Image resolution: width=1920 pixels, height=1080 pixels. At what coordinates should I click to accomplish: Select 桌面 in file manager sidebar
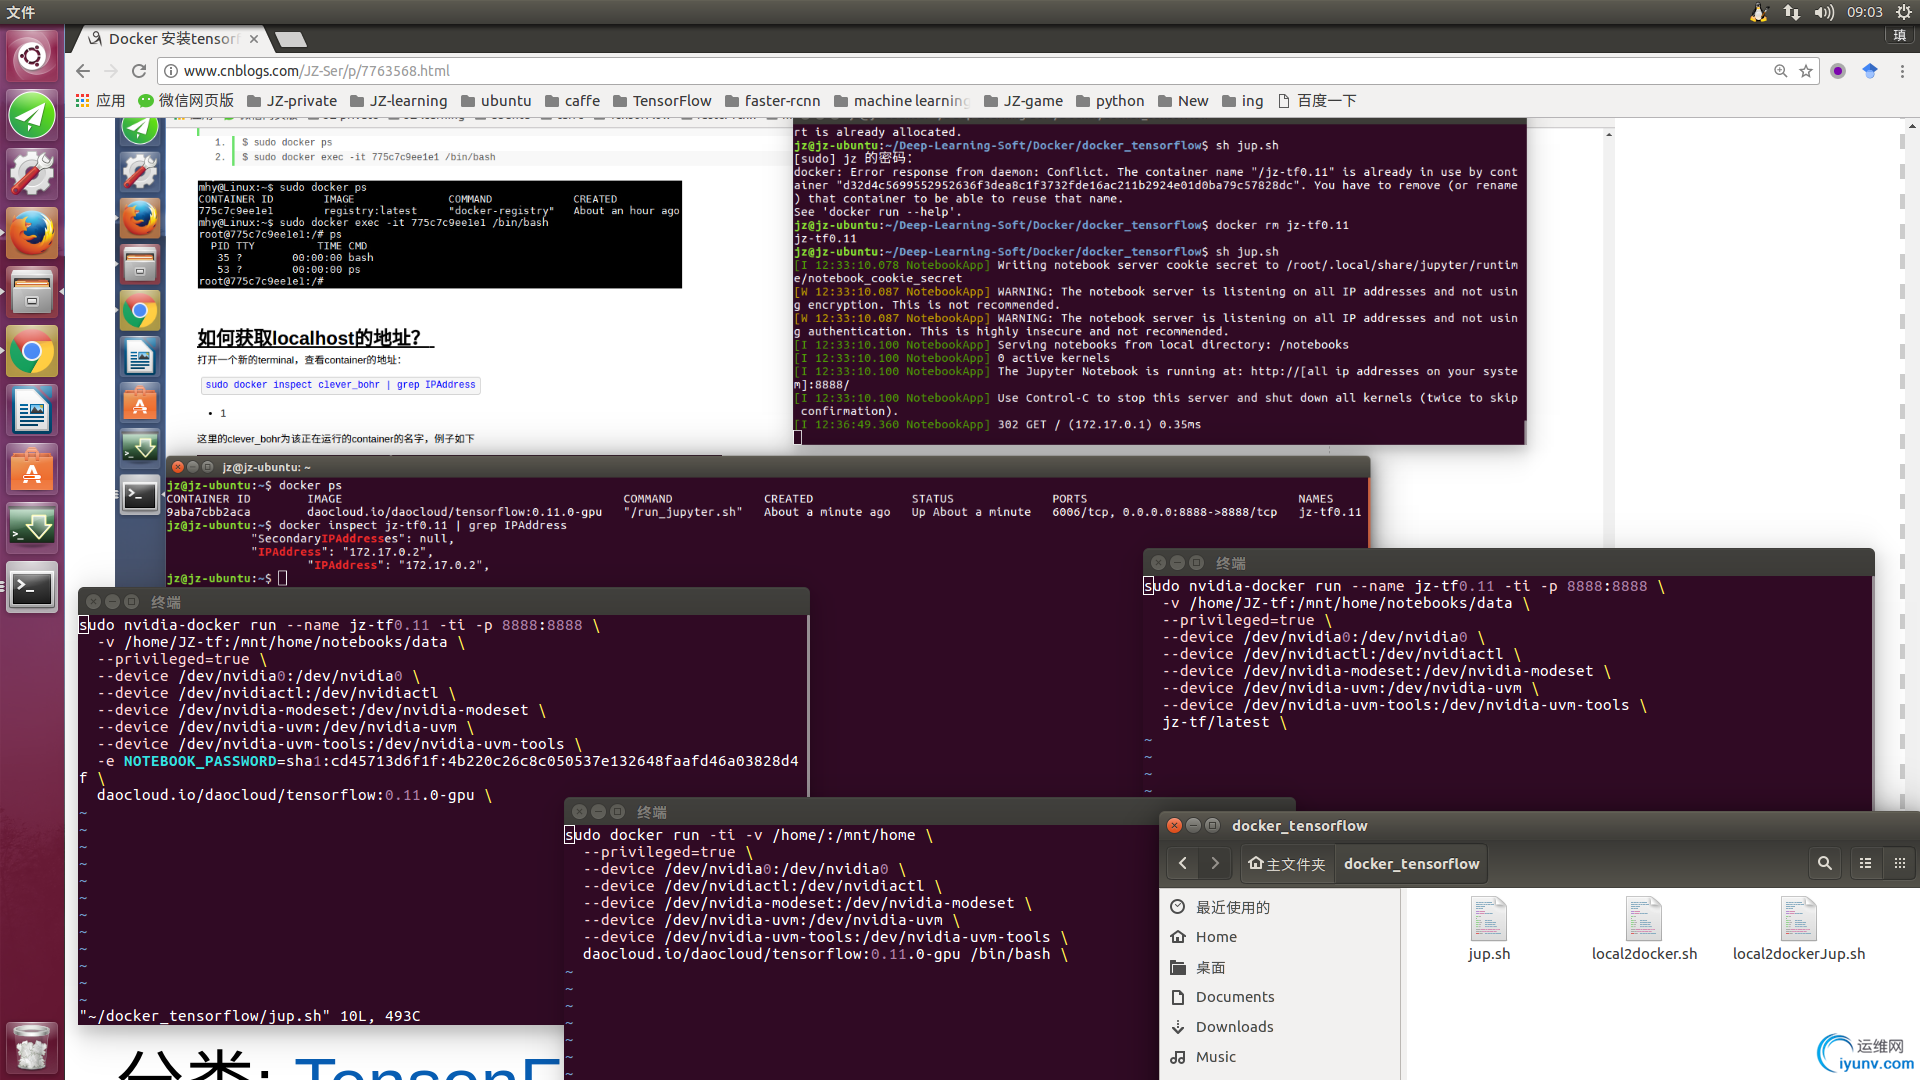pos(1280,967)
